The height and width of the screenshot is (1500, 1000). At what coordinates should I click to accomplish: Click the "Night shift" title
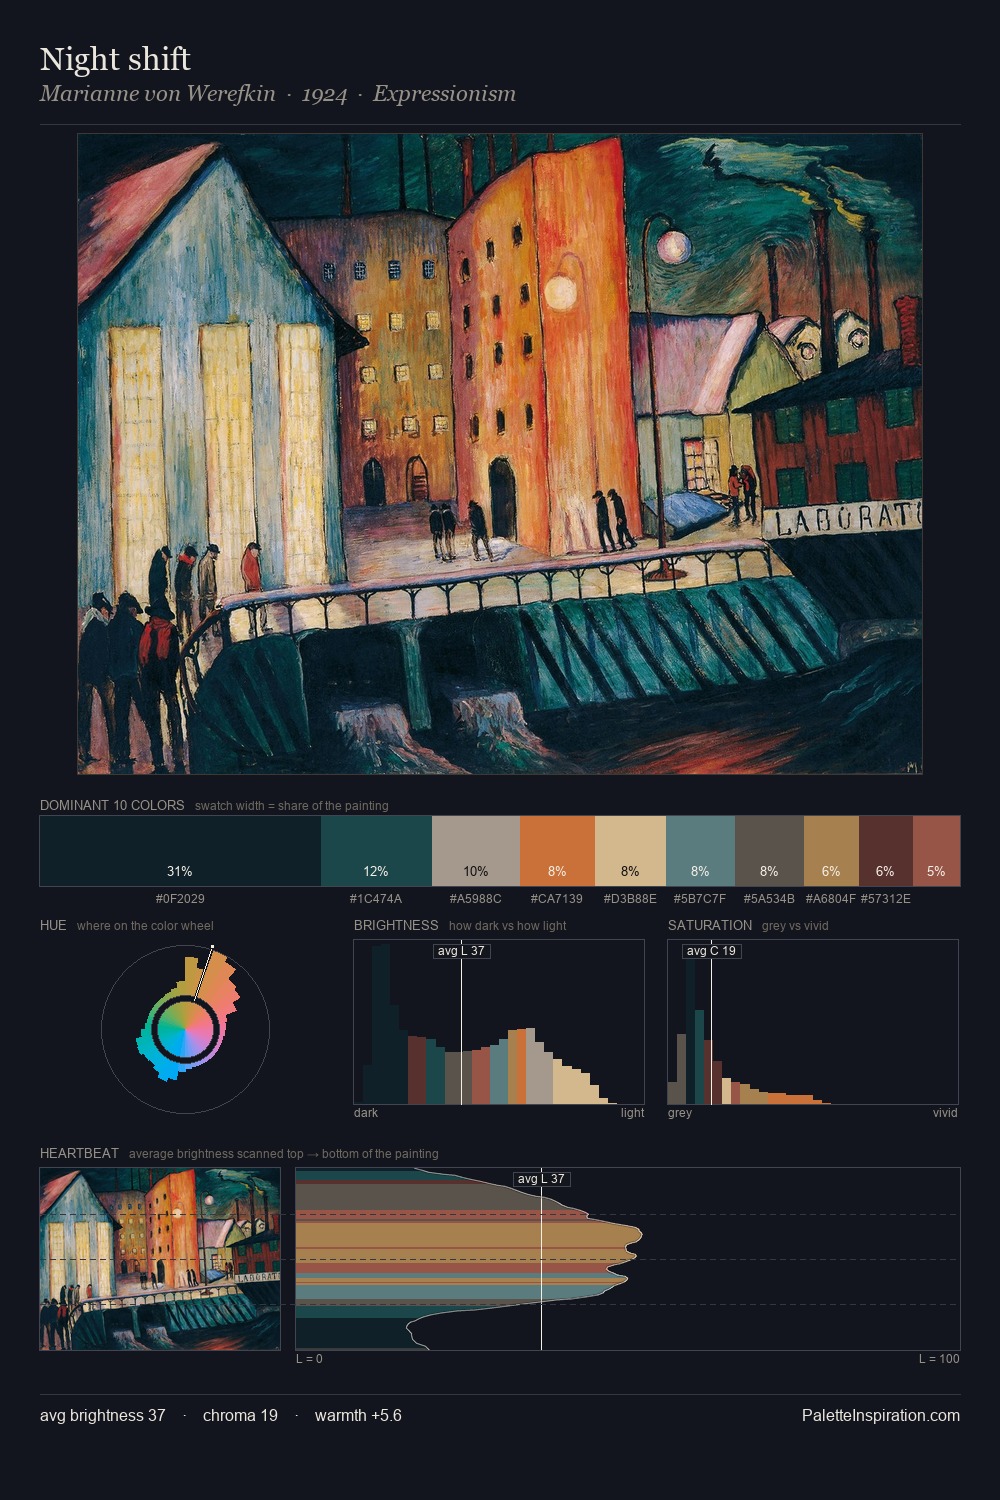115,59
